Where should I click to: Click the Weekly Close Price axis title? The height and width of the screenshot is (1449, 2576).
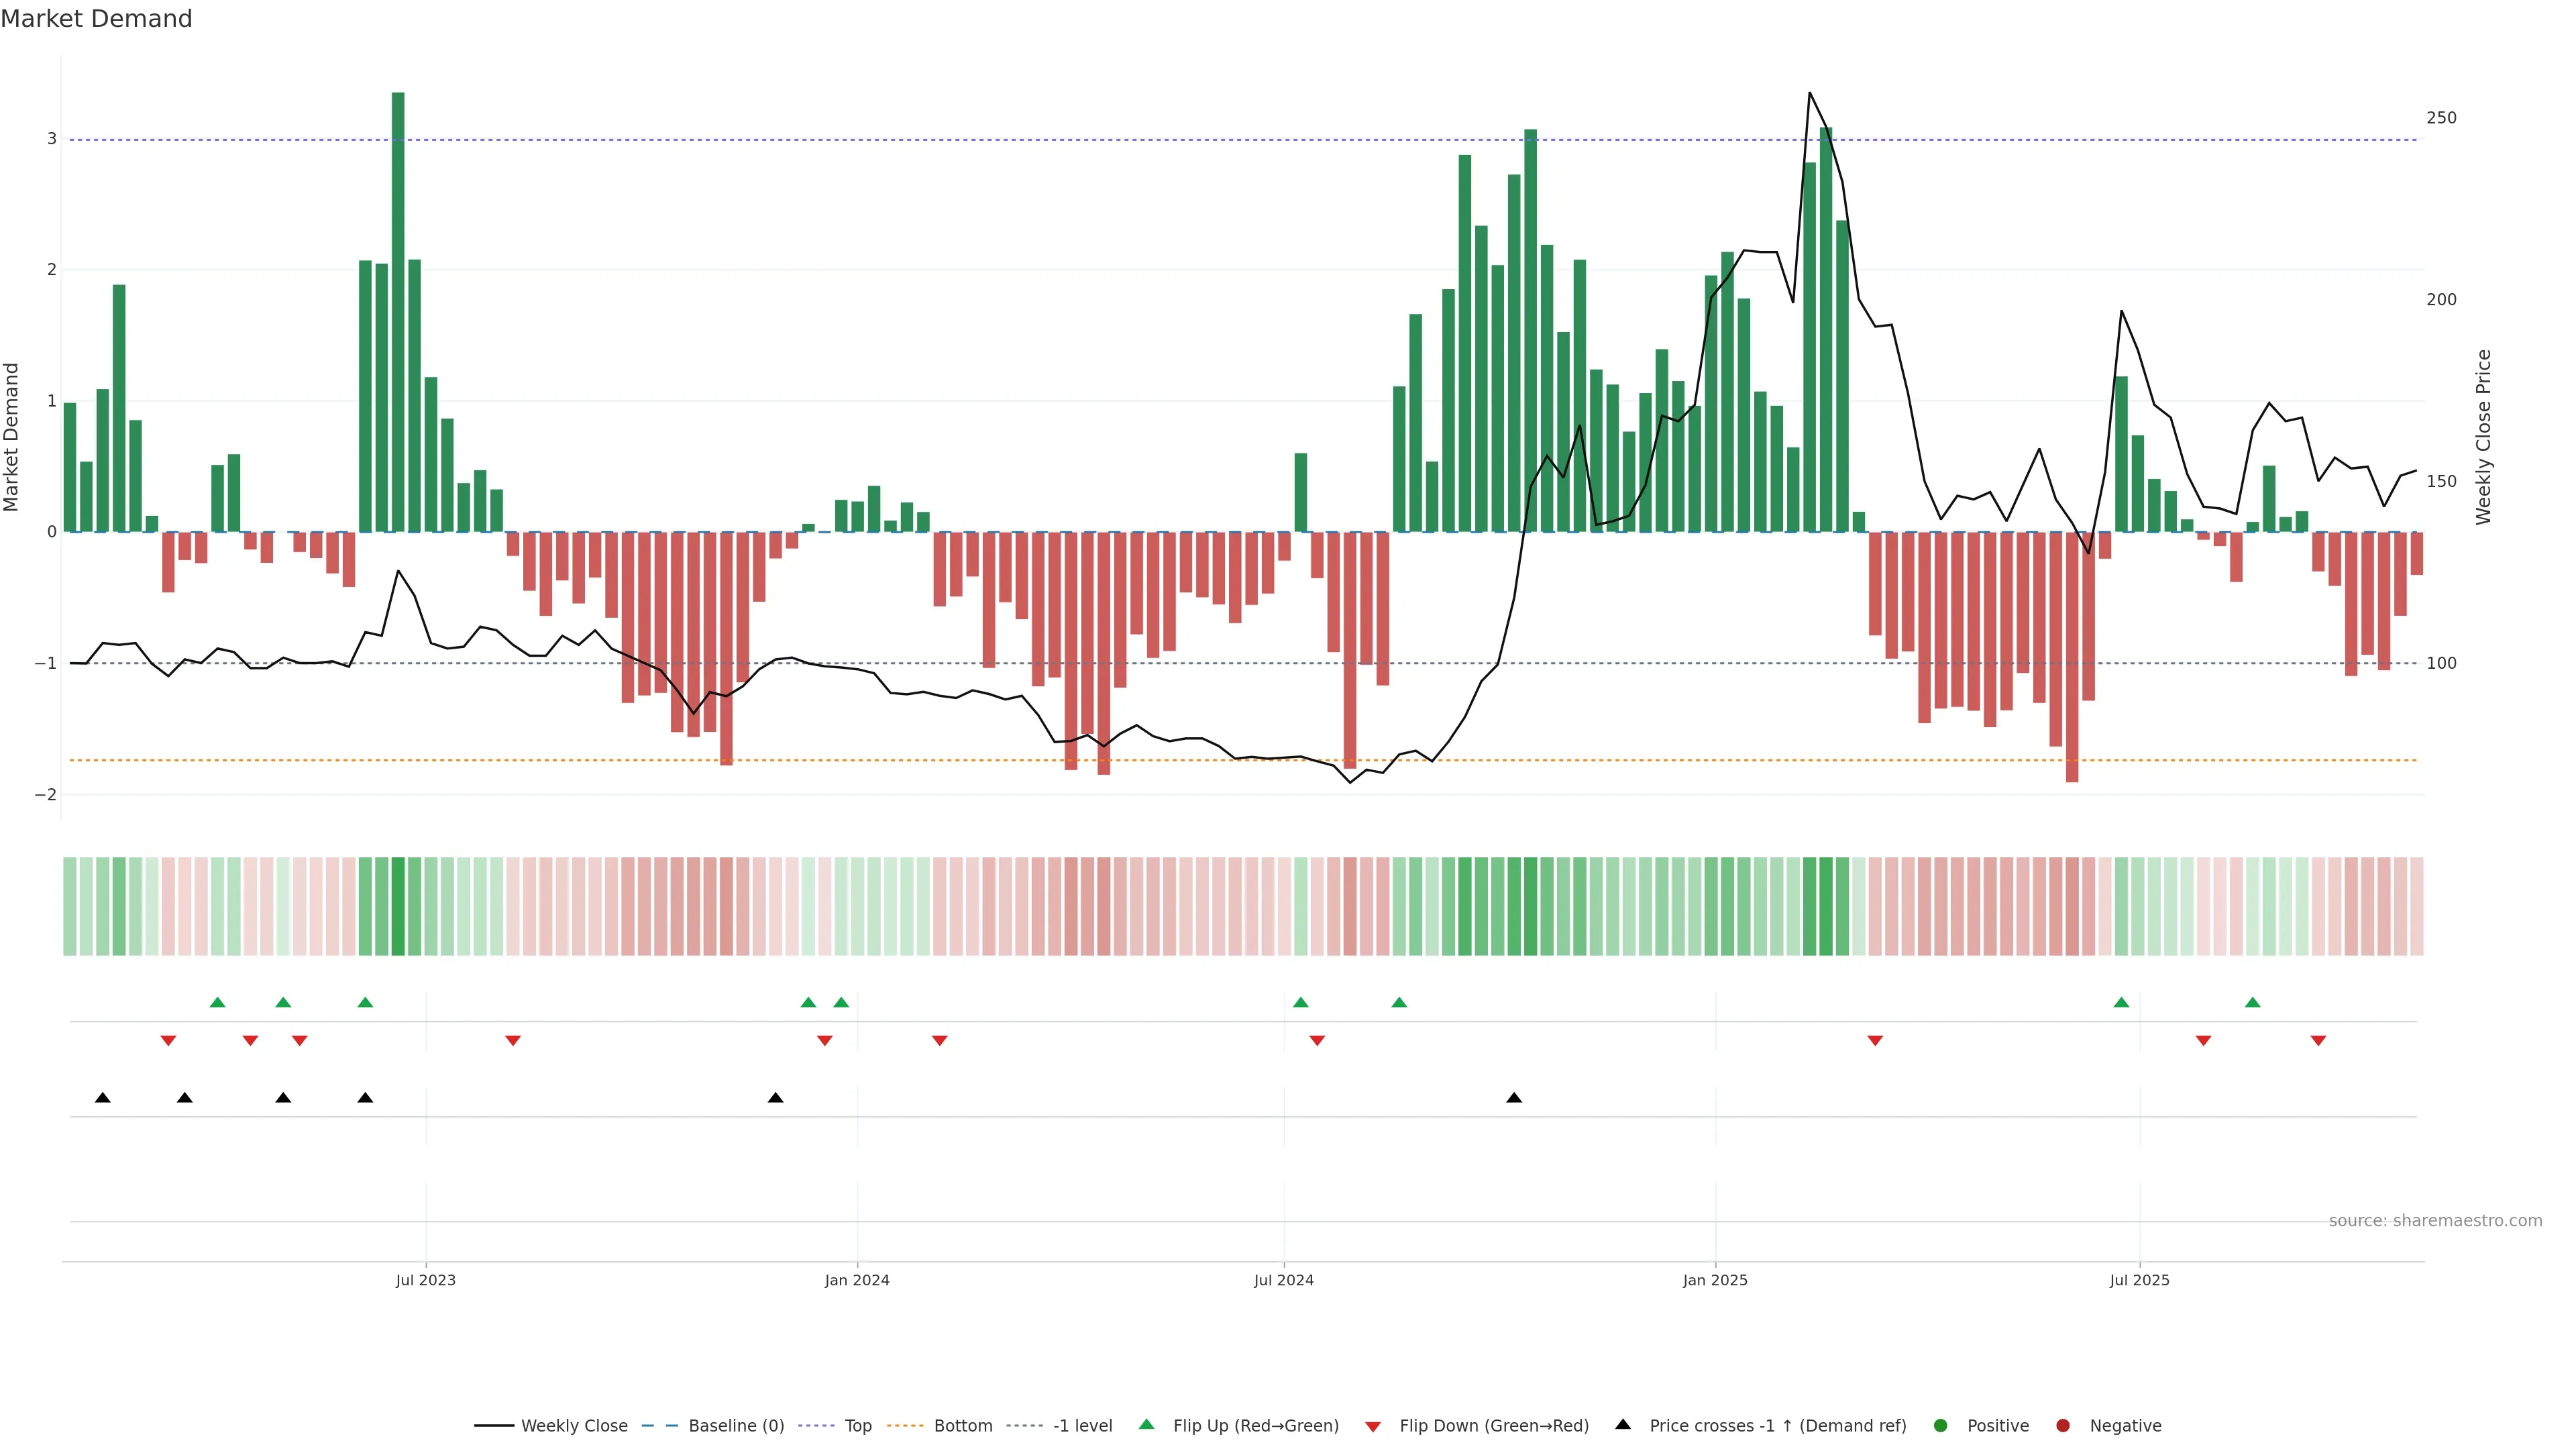pos(2483,437)
